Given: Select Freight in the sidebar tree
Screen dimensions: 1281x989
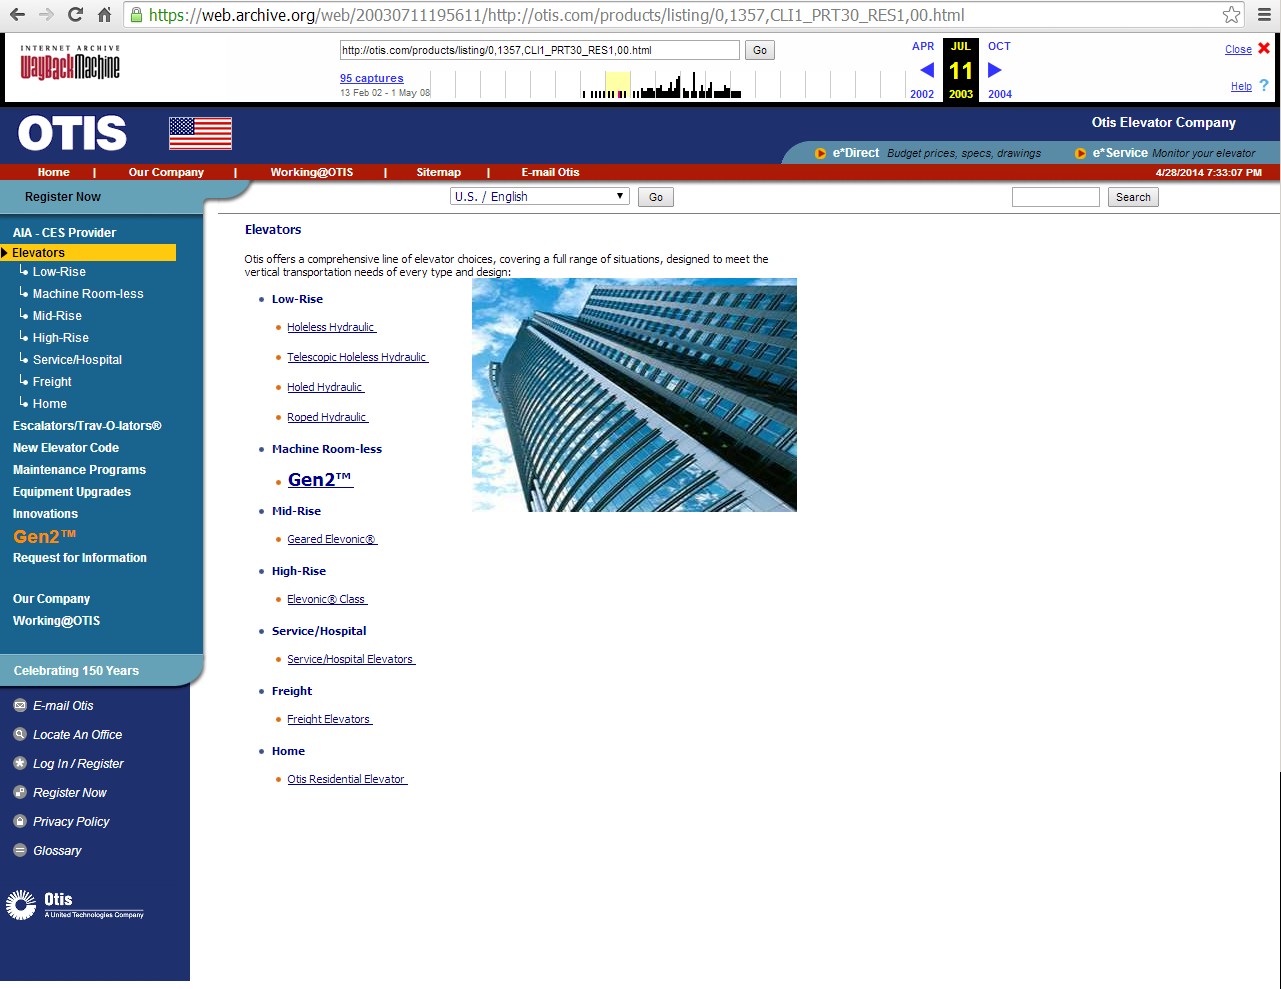Looking at the screenshot, I should (x=52, y=382).
